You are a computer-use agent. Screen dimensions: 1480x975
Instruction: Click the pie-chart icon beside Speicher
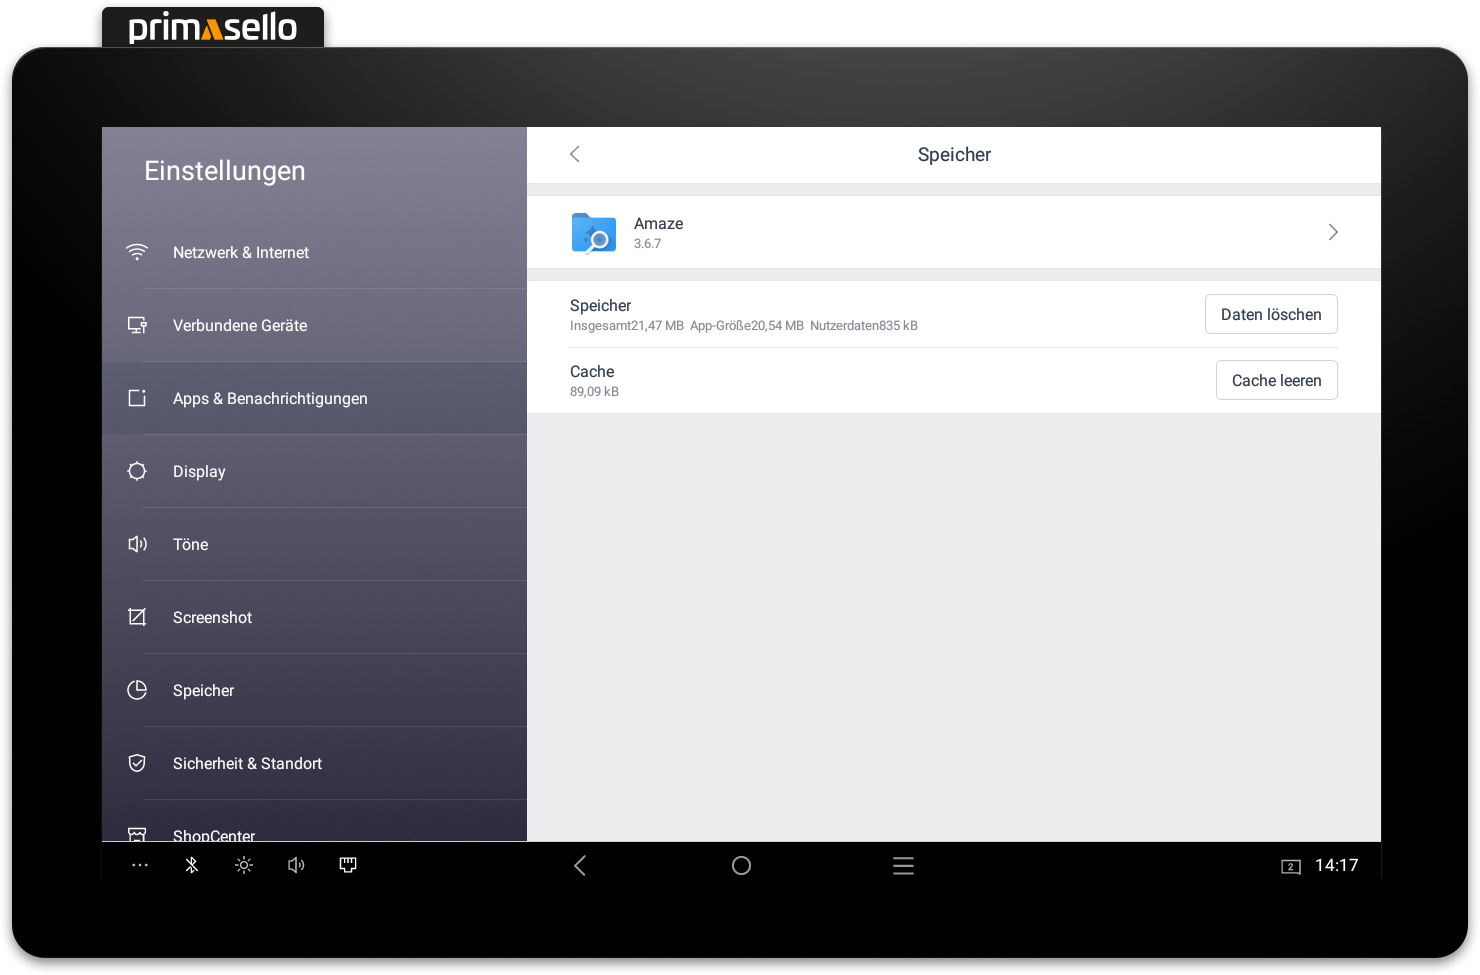click(x=137, y=690)
